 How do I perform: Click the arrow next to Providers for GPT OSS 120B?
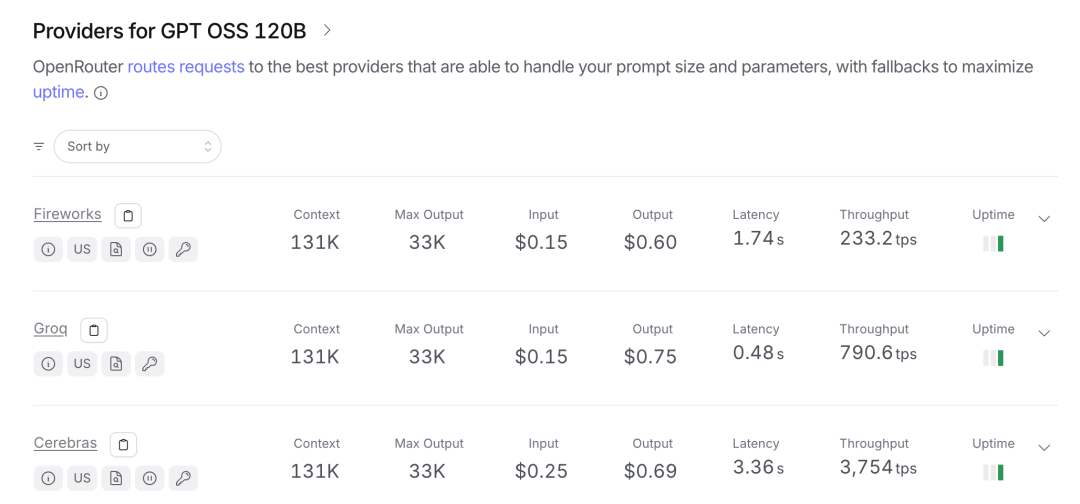click(x=327, y=30)
